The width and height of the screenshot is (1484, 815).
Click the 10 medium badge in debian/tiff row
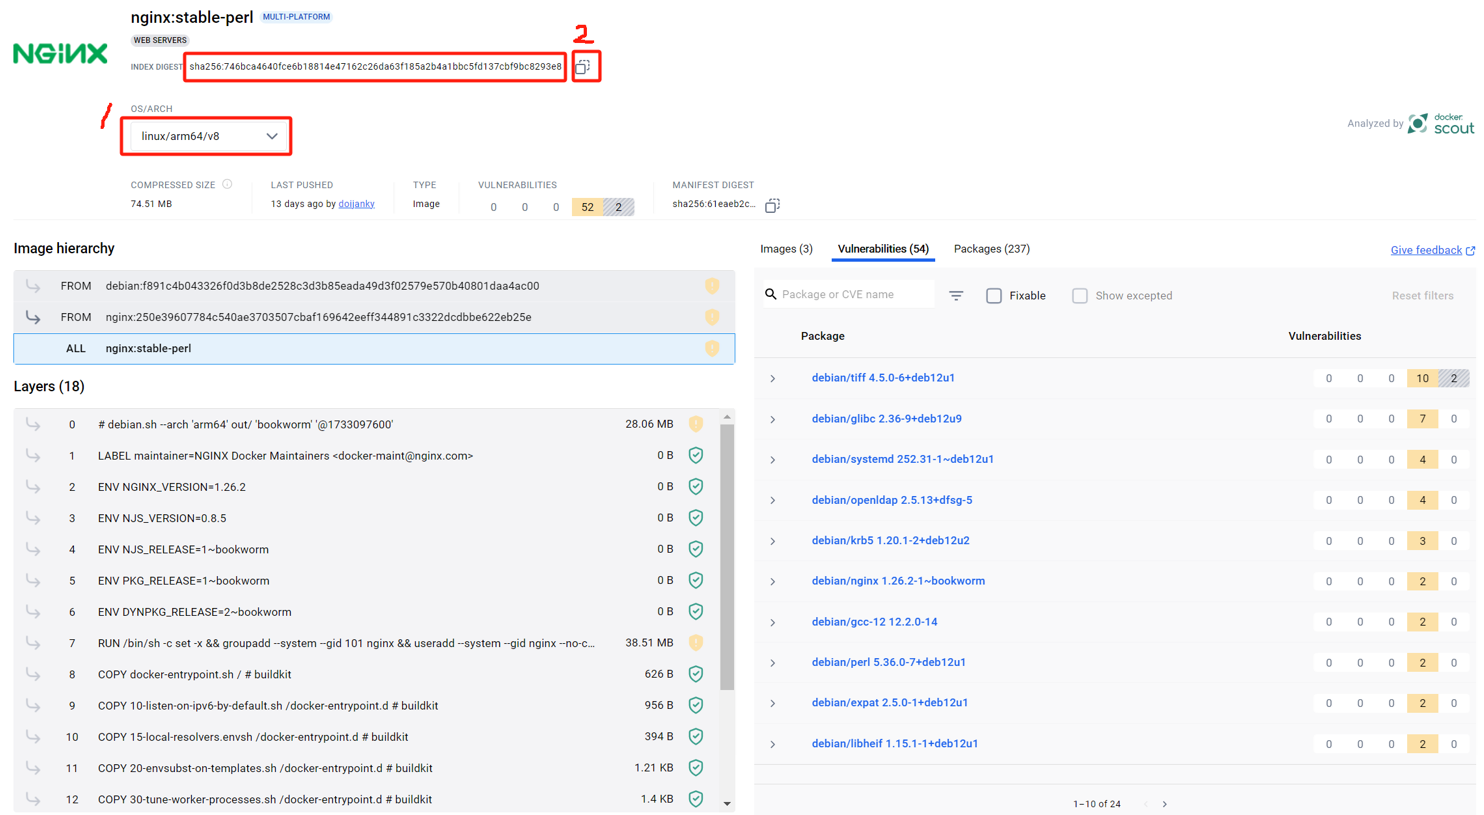click(x=1422, y=378)
